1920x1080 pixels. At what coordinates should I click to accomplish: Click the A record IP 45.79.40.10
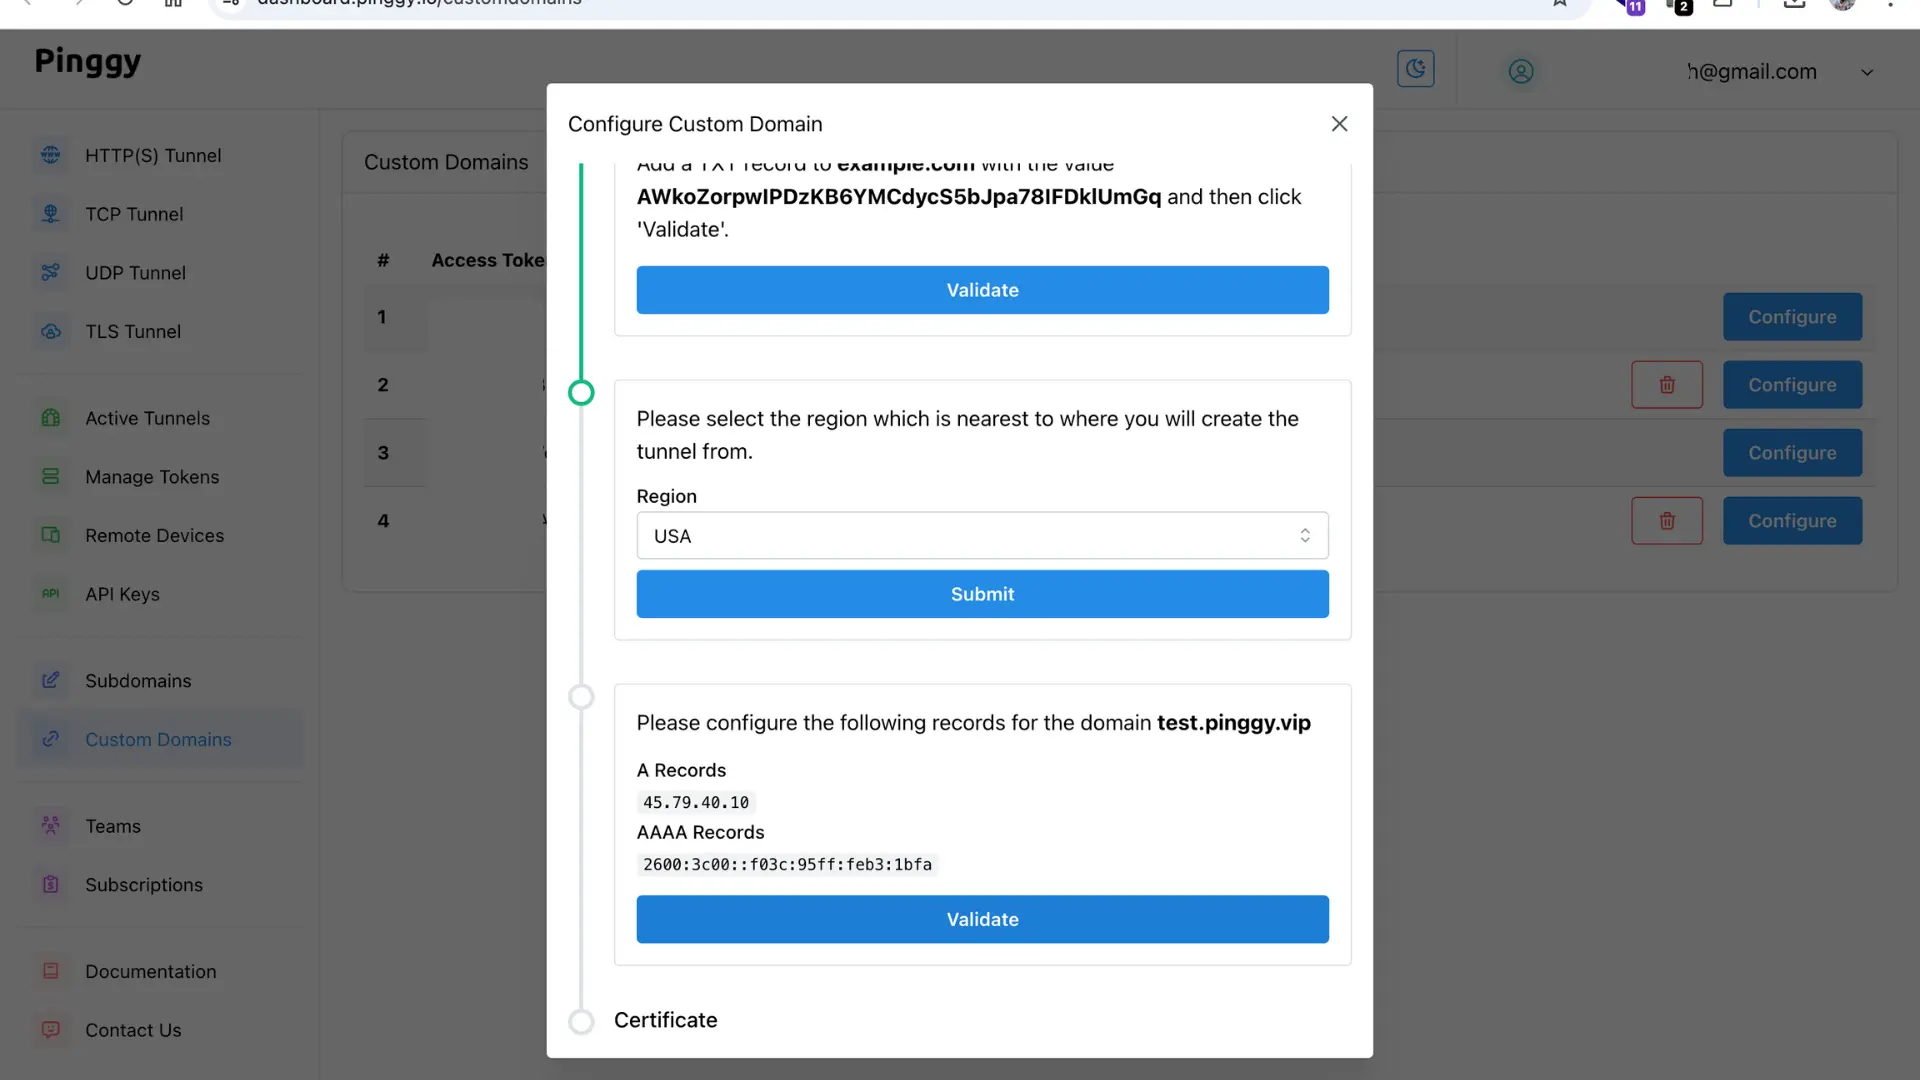coord(696,802)
